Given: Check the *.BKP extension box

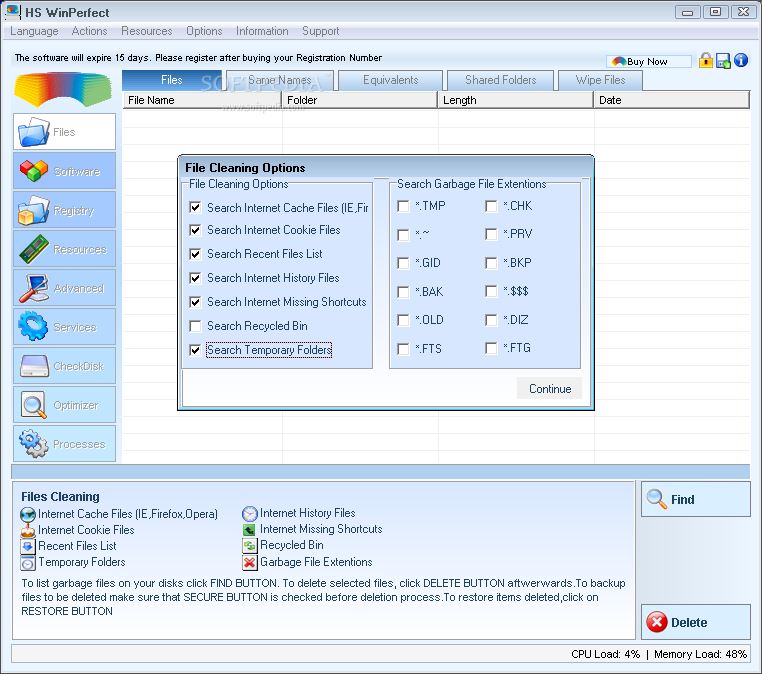Looking at the screenshot, I should point(491,263).
